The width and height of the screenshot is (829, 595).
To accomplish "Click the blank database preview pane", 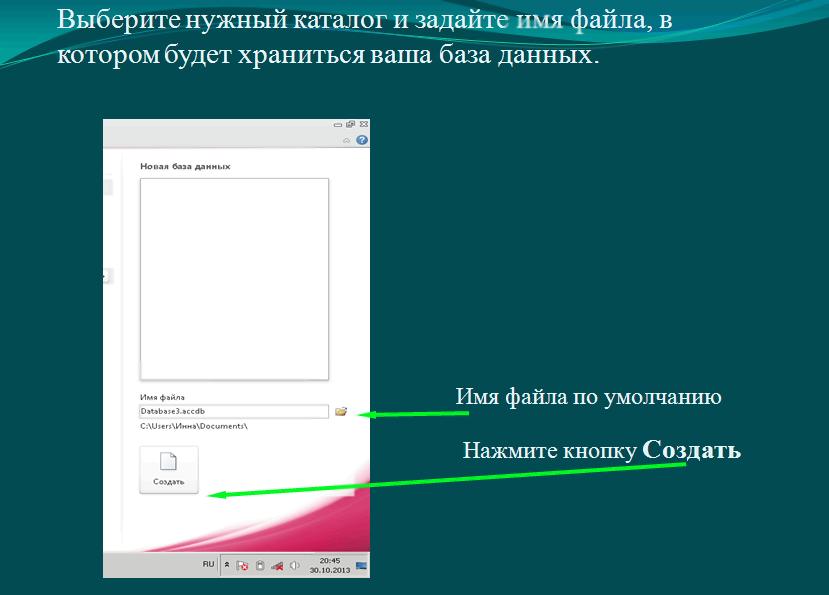I will (233, 278).
